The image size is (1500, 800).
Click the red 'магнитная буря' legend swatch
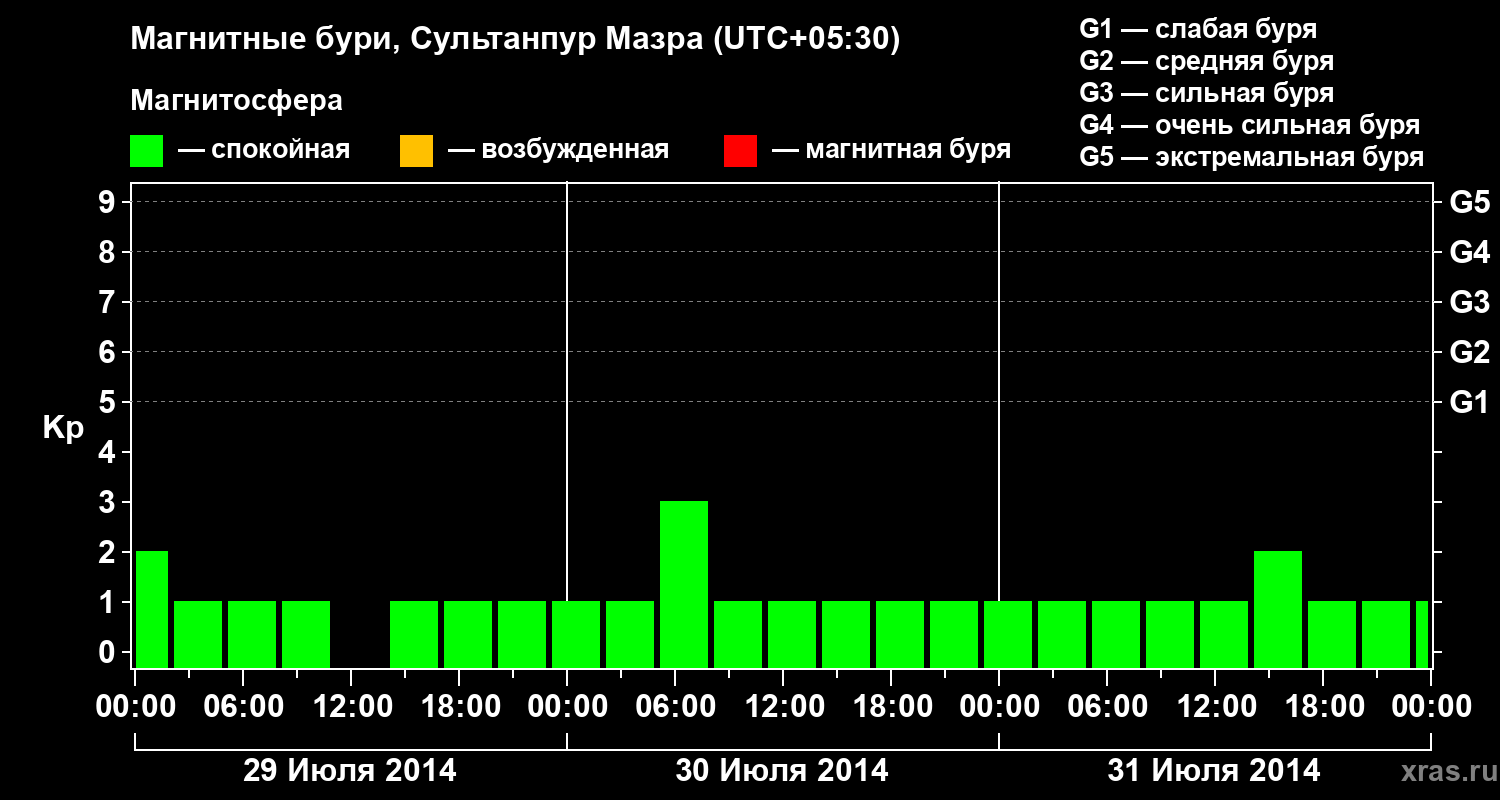pos(740,151)
